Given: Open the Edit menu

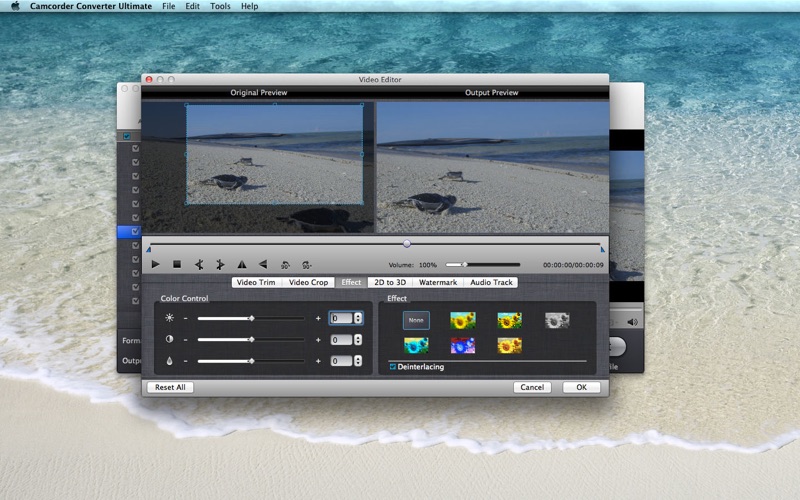Looking at the screenshot, I should point(192,6).
